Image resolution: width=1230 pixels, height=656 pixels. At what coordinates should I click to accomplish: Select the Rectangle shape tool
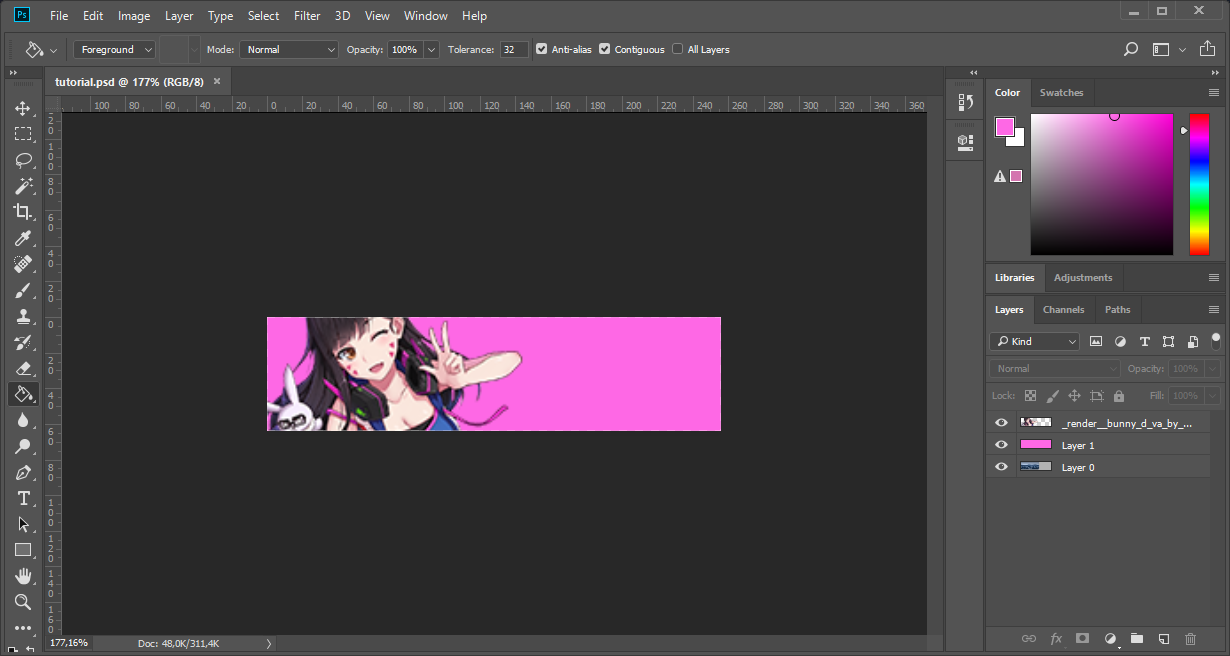click(x=22, y=550)
